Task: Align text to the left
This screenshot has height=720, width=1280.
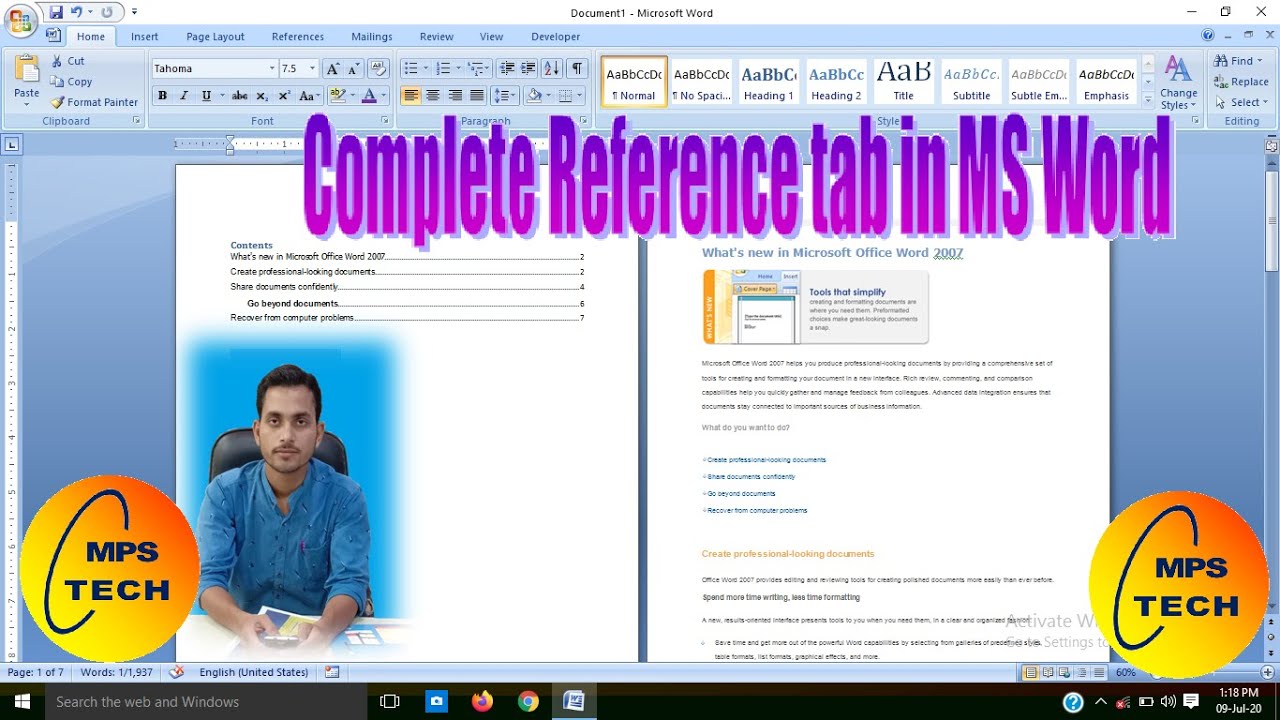Action: [x=411, y=96]
